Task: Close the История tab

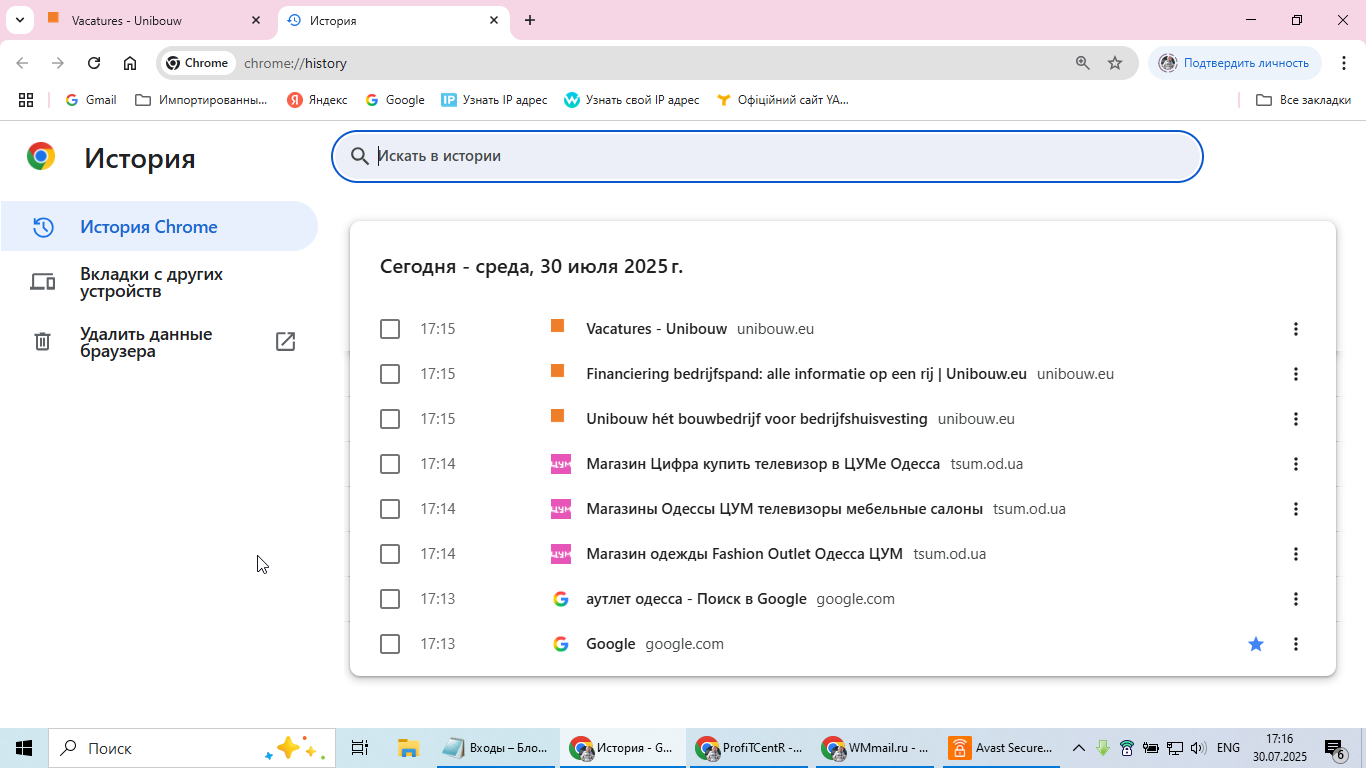Action: click(x=494, y=20)
